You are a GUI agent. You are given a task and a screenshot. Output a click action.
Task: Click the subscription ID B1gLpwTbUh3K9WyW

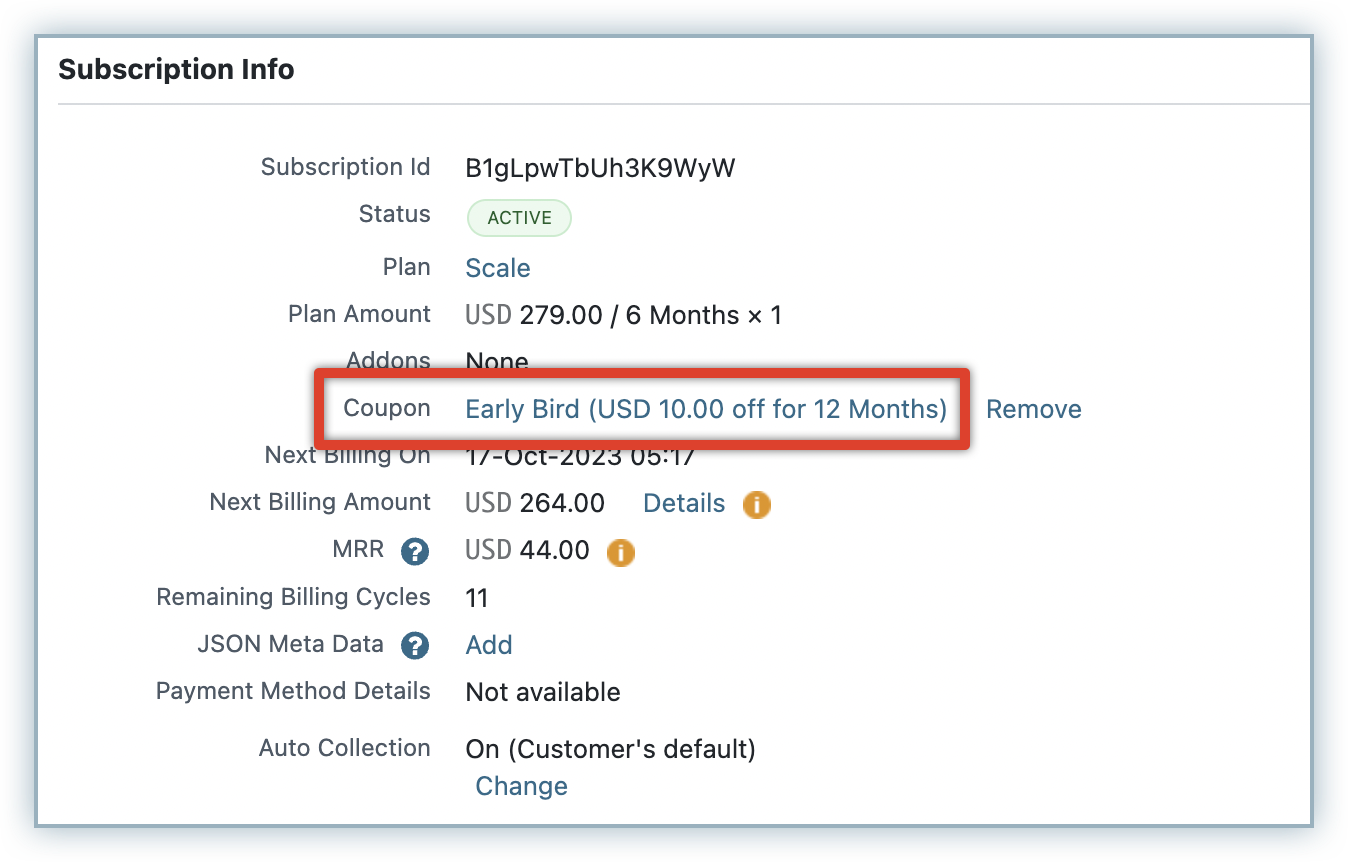click(x=600, y=168)
